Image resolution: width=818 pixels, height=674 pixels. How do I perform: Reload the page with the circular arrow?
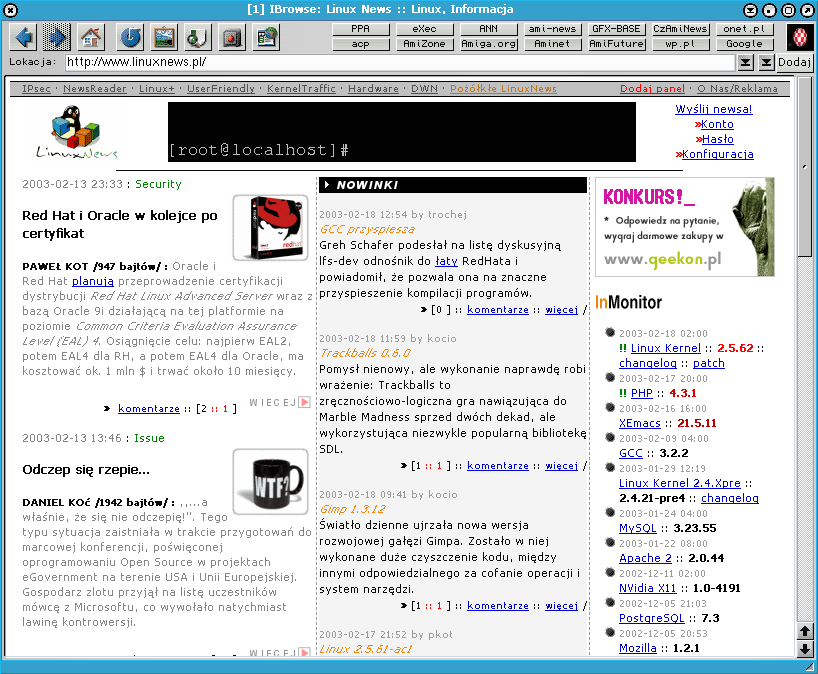click(x=129, y=37)
